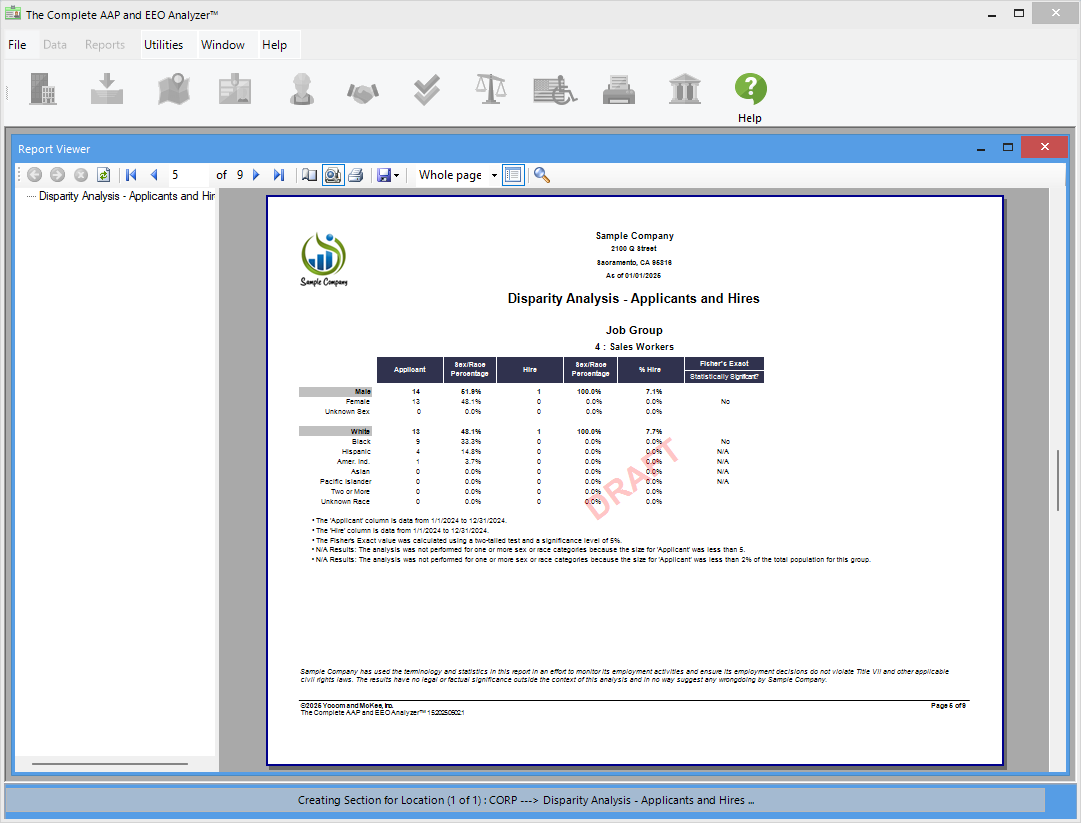
Task: Click the map location pin toolbar icon
Action: [x=174, y=89]
